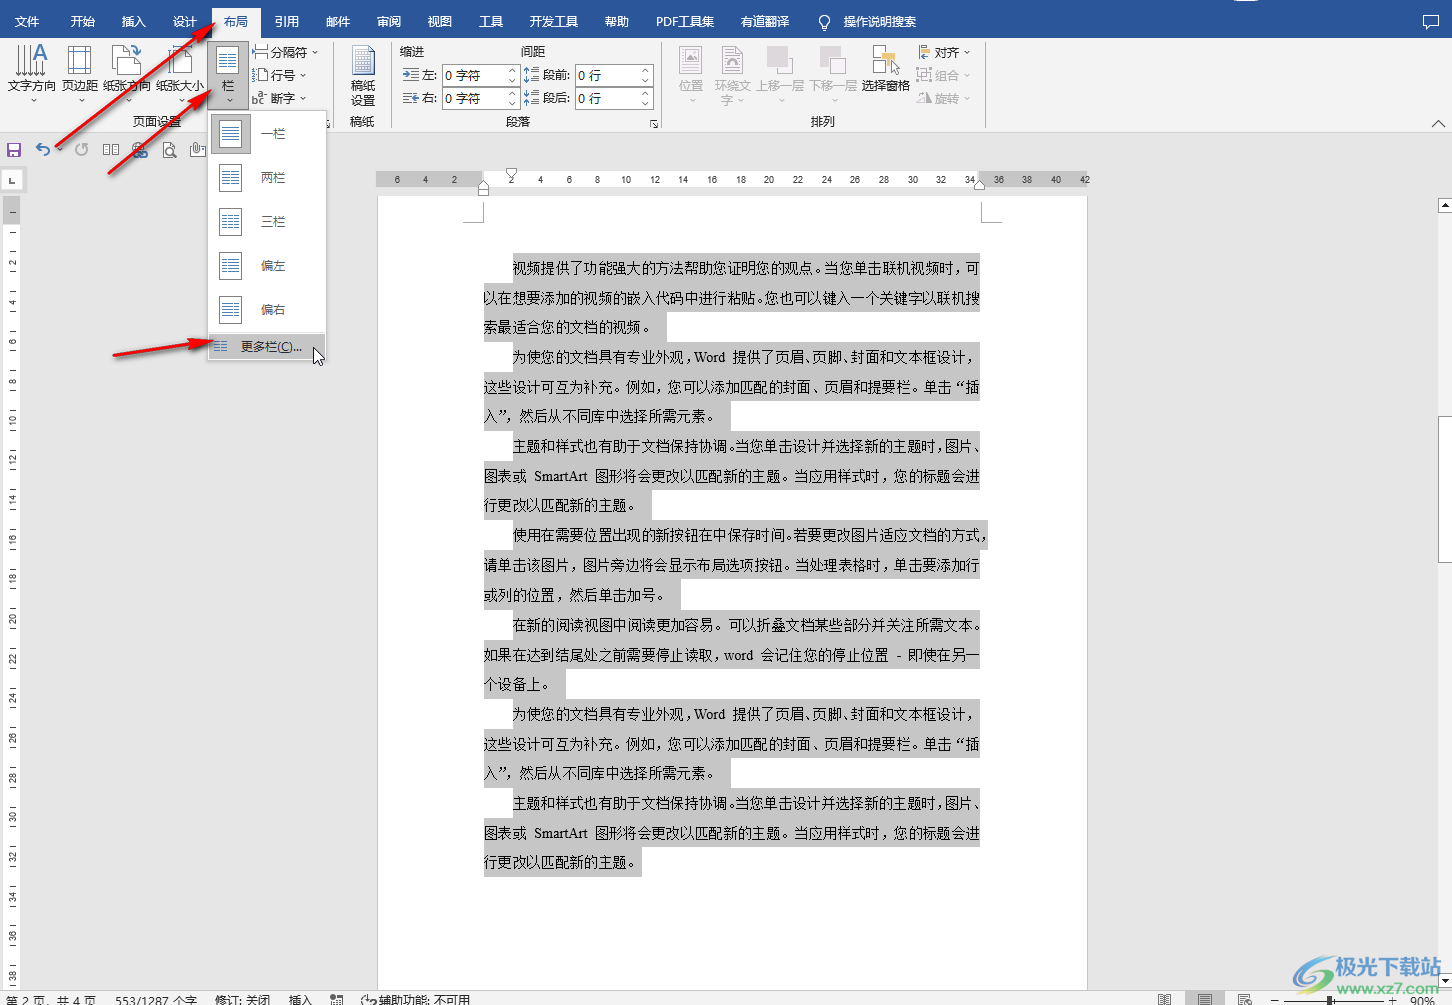
Task: Open the PDF工具集 tab
Action: point(685,21)
